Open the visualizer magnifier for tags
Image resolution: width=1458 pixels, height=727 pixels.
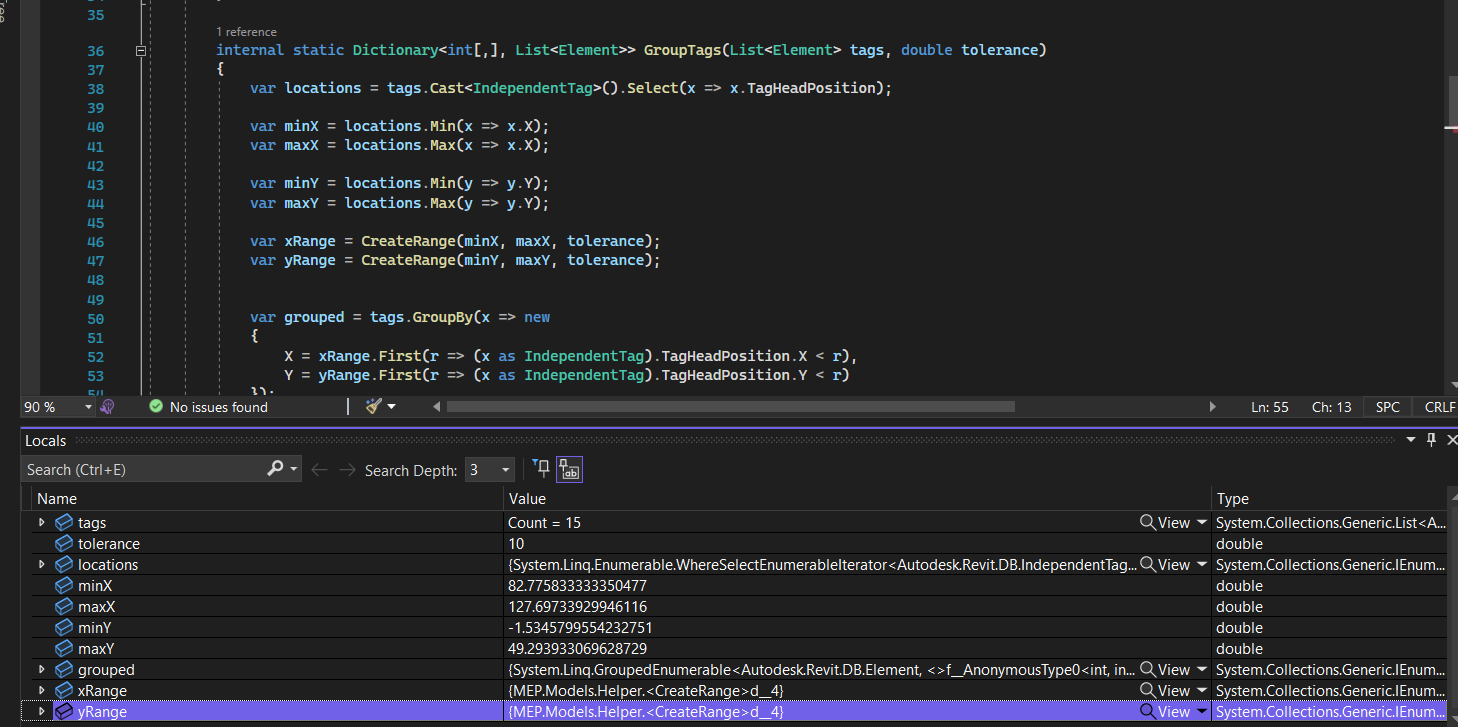pos(1149,523)
